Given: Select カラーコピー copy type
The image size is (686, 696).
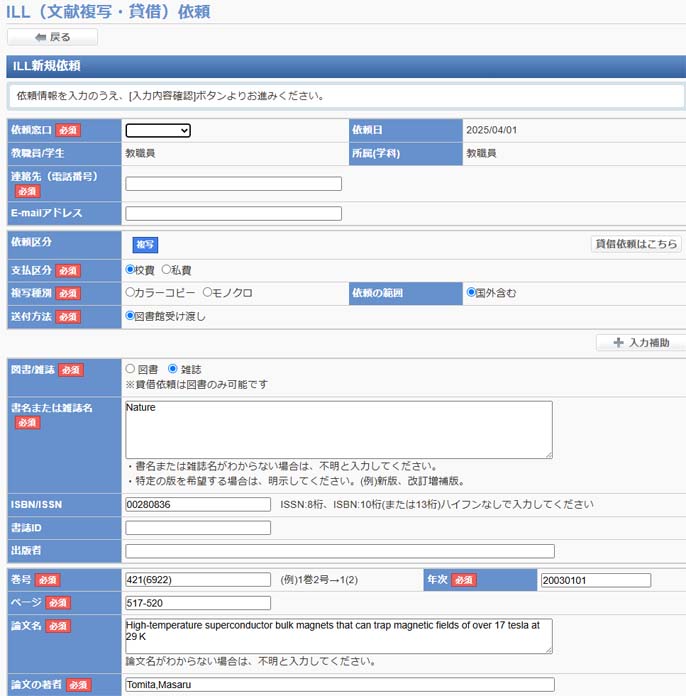Looking at the screenshot, I should 131,293.
